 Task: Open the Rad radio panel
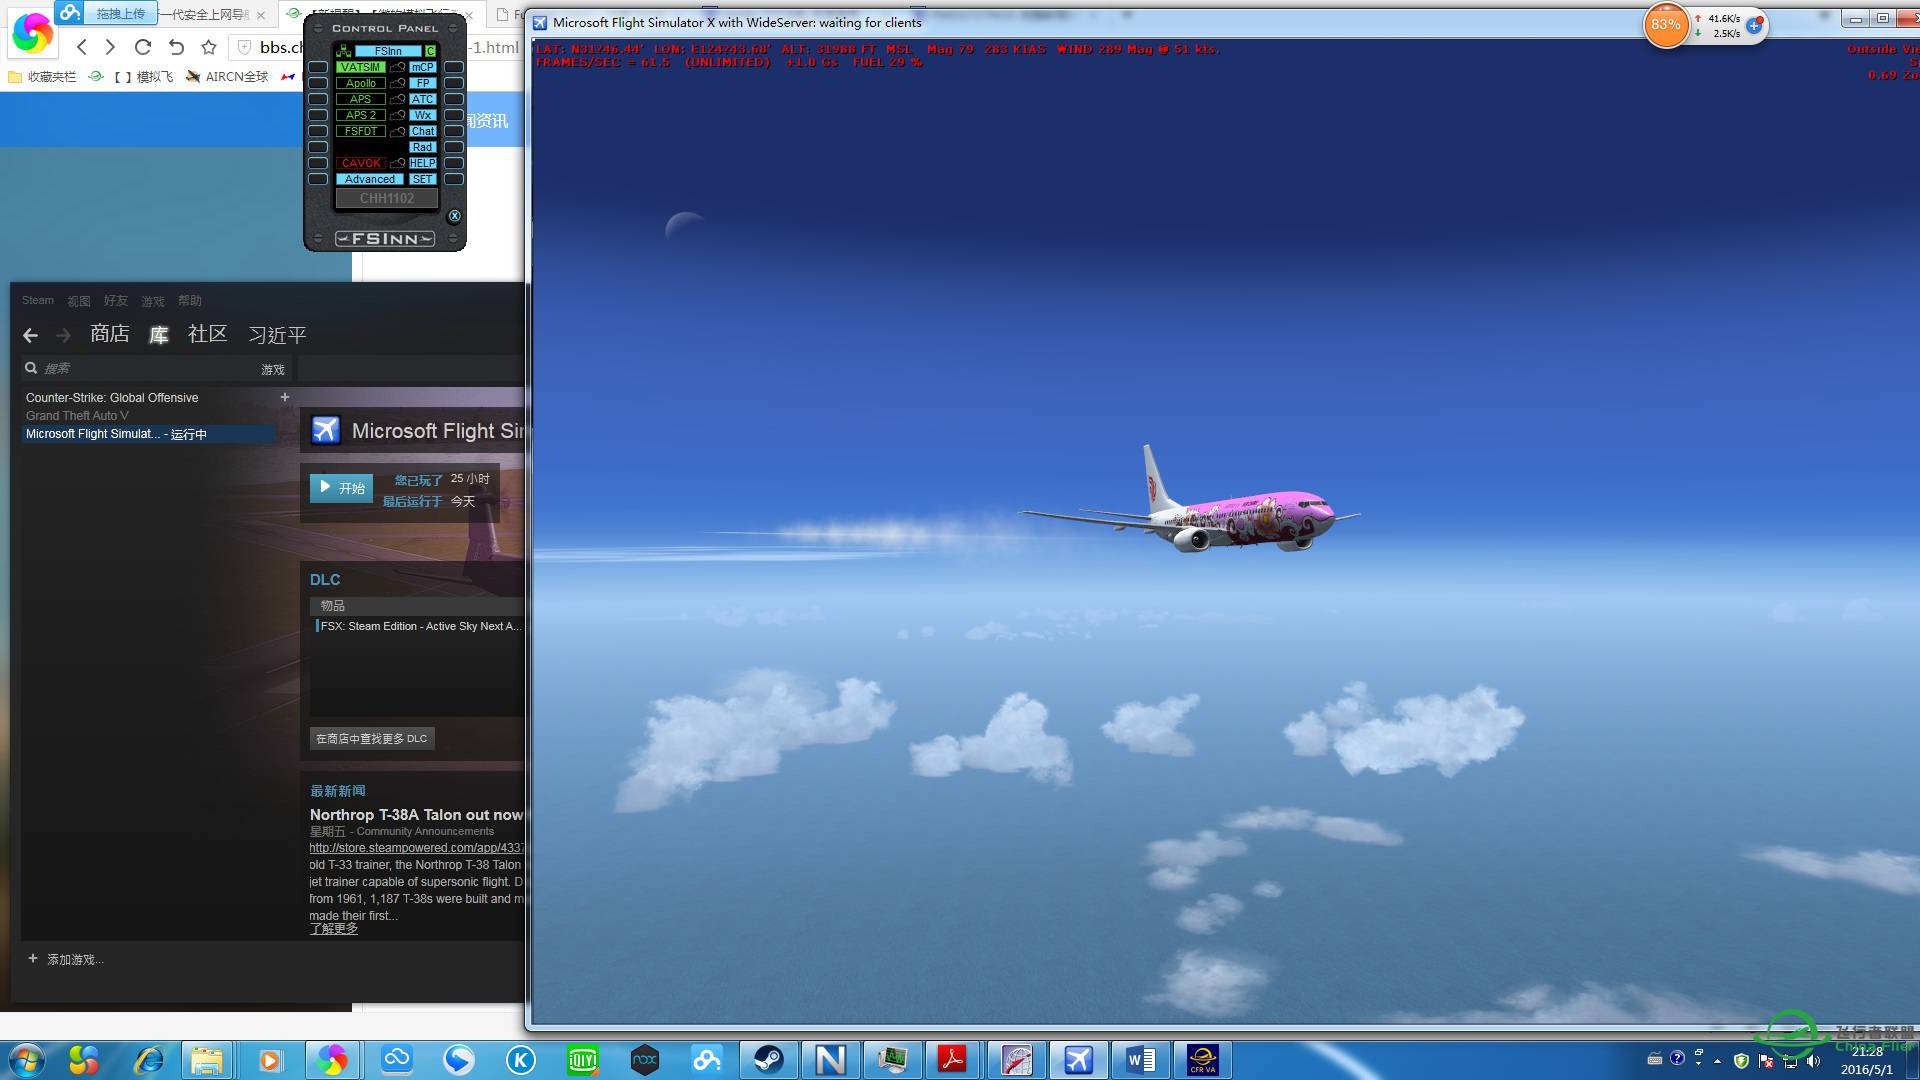pyautogui.click(x=423, y=147)
